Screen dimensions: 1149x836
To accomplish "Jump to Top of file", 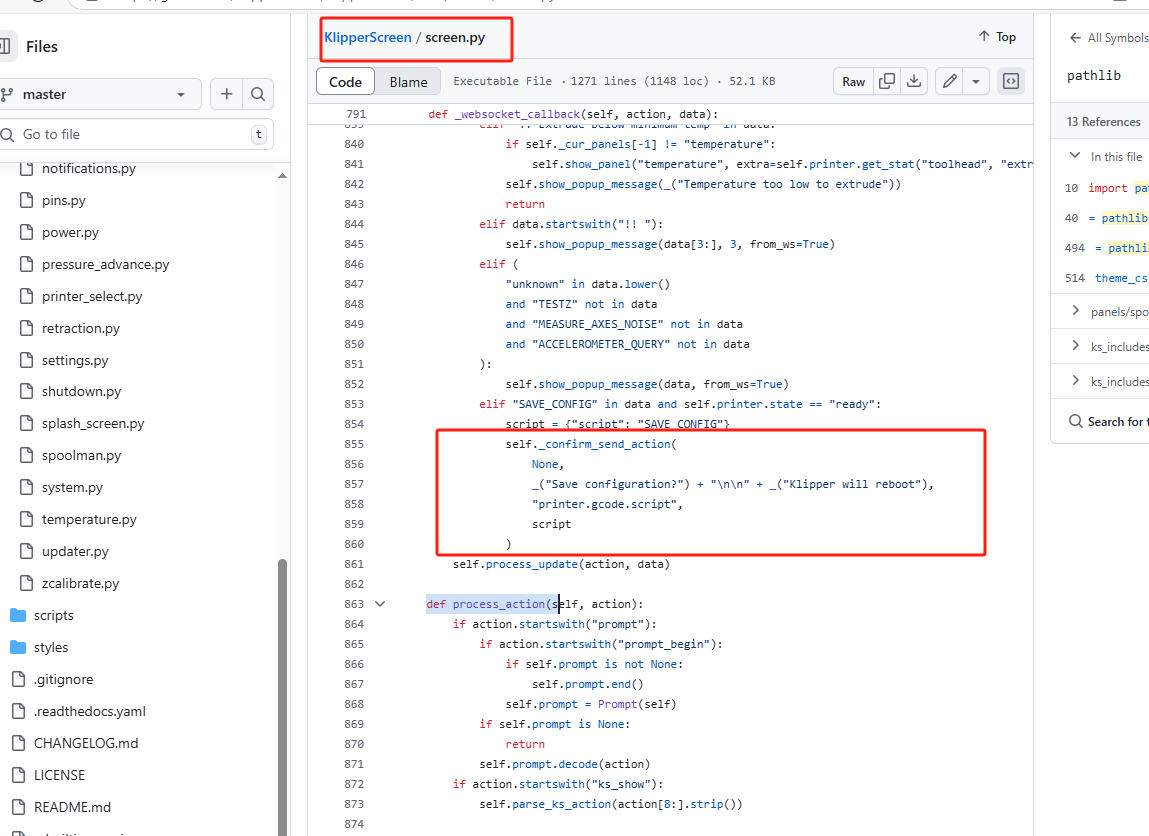I will (x=997, y=37).
